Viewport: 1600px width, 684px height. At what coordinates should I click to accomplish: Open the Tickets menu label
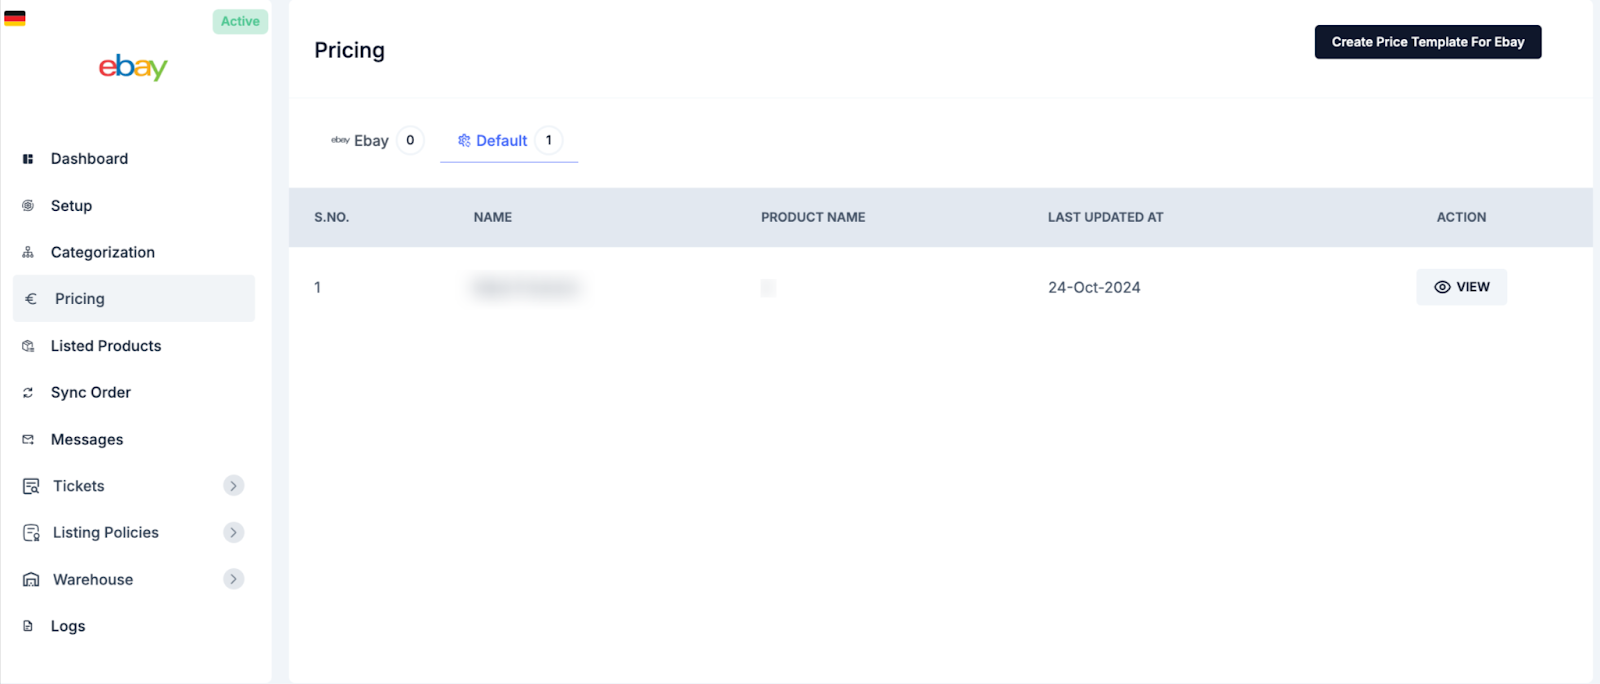tap(79, 486)
